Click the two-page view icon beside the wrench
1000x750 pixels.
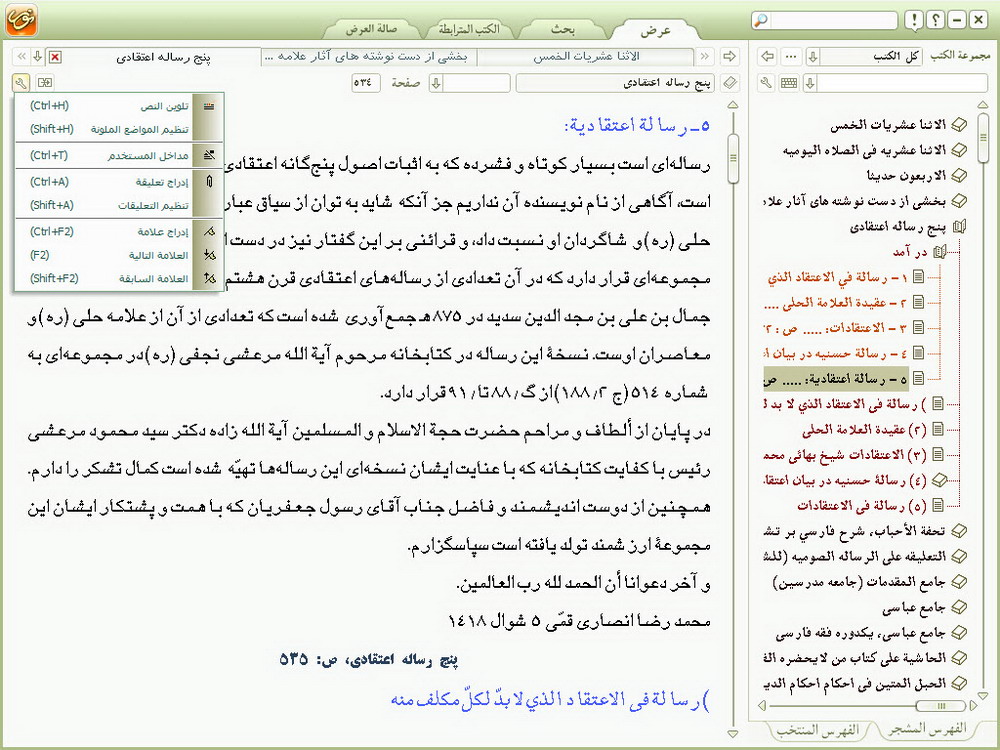point(45,83)
